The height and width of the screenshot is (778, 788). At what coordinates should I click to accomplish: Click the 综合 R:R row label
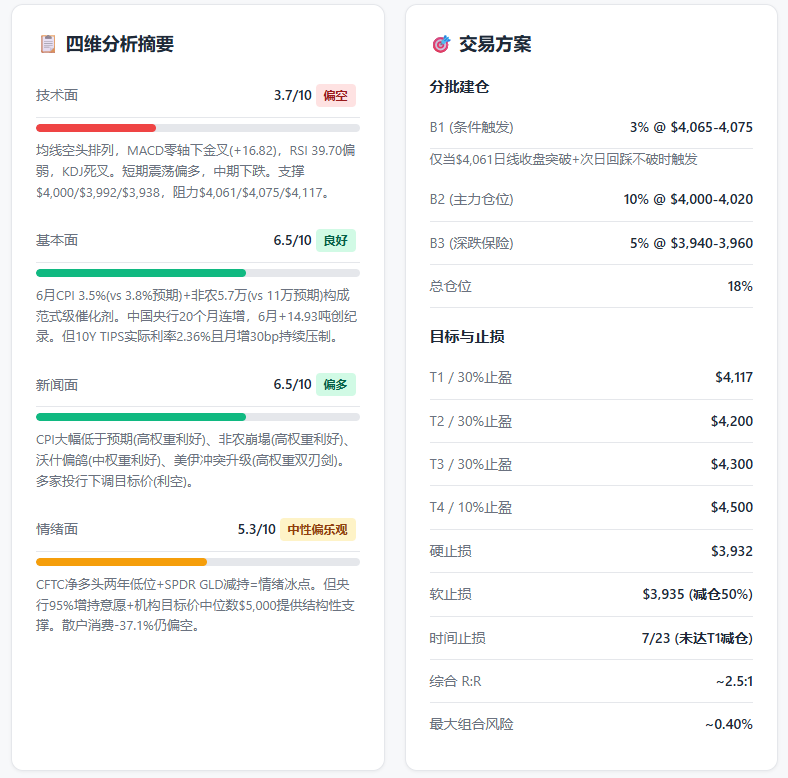pos(455,682)
